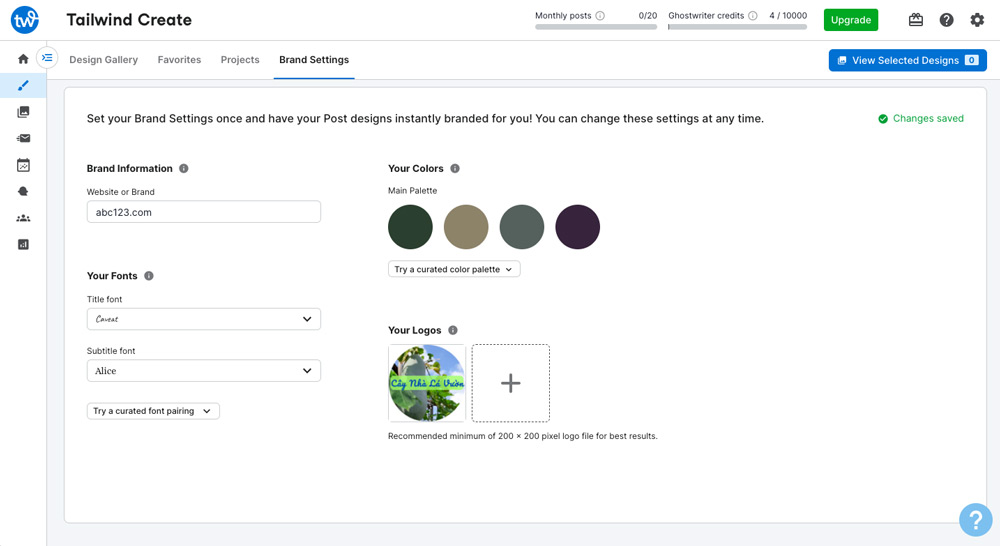Image resolution: width=1000 pixels, height=546 pixels.
Task: Open the floating help chat bubble
Action: click(976, 520)
